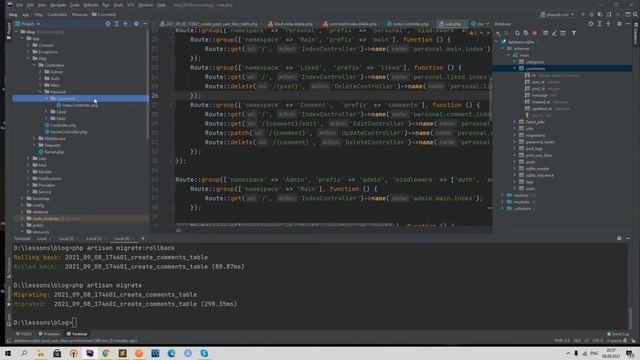Click Collapse All icon in Project panel header
640x360 pixels.
click(x=125, y=24)
